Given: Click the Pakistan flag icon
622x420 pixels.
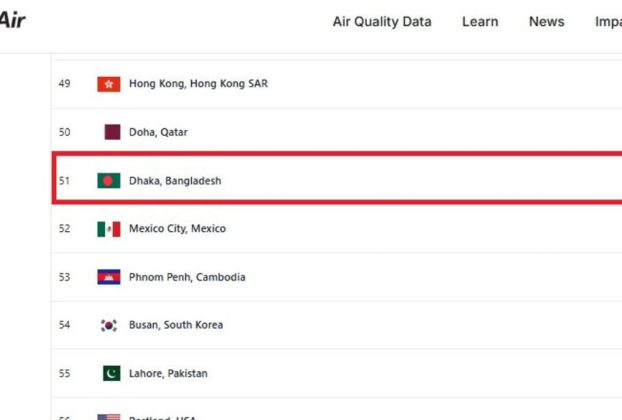Looking at the screenshot, I should coord(111,374).
